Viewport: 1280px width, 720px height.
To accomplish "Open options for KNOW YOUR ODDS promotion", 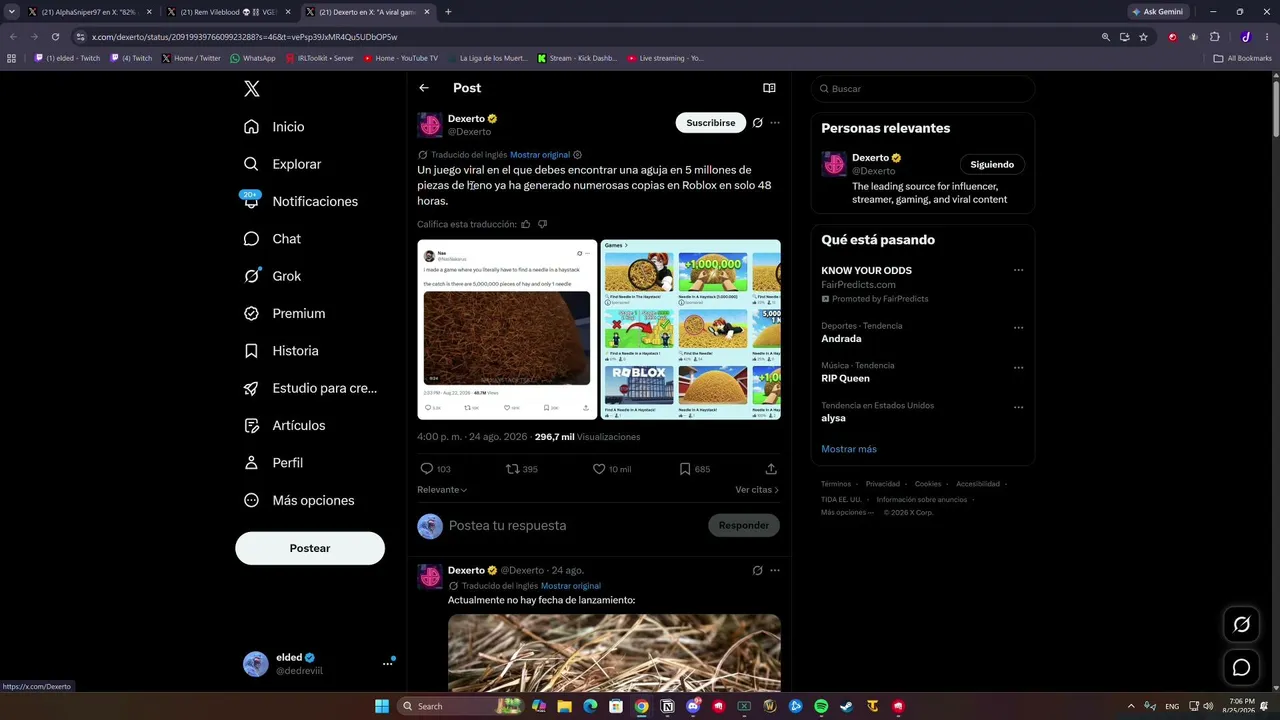I will tap(1018, 270).
